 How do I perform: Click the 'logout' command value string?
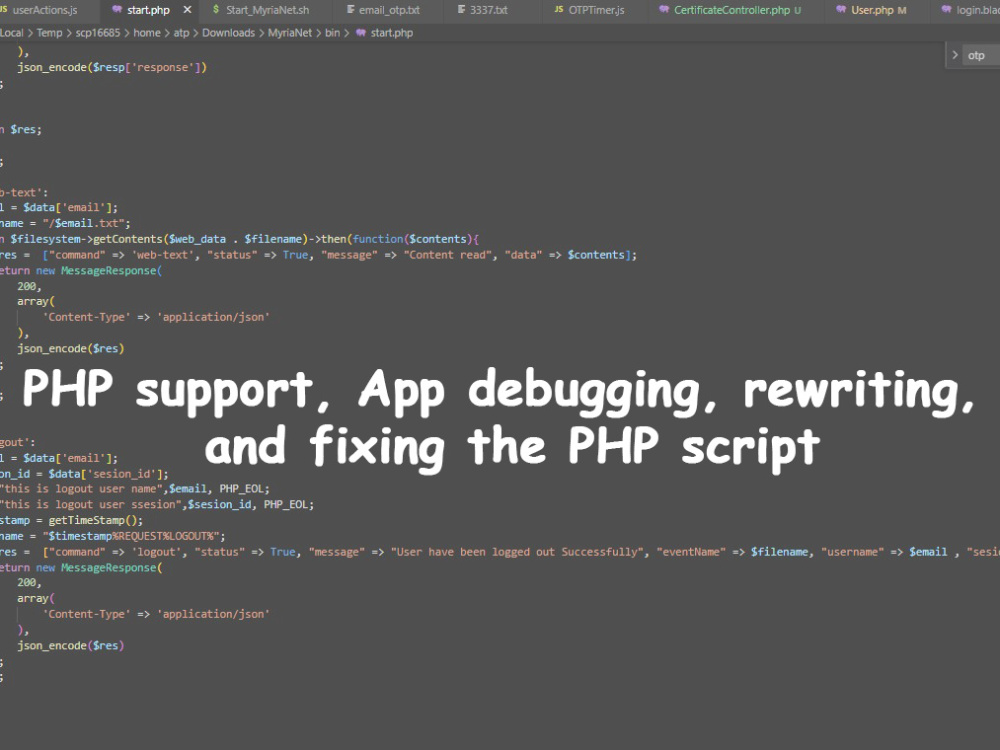click(x=156, y=552)
